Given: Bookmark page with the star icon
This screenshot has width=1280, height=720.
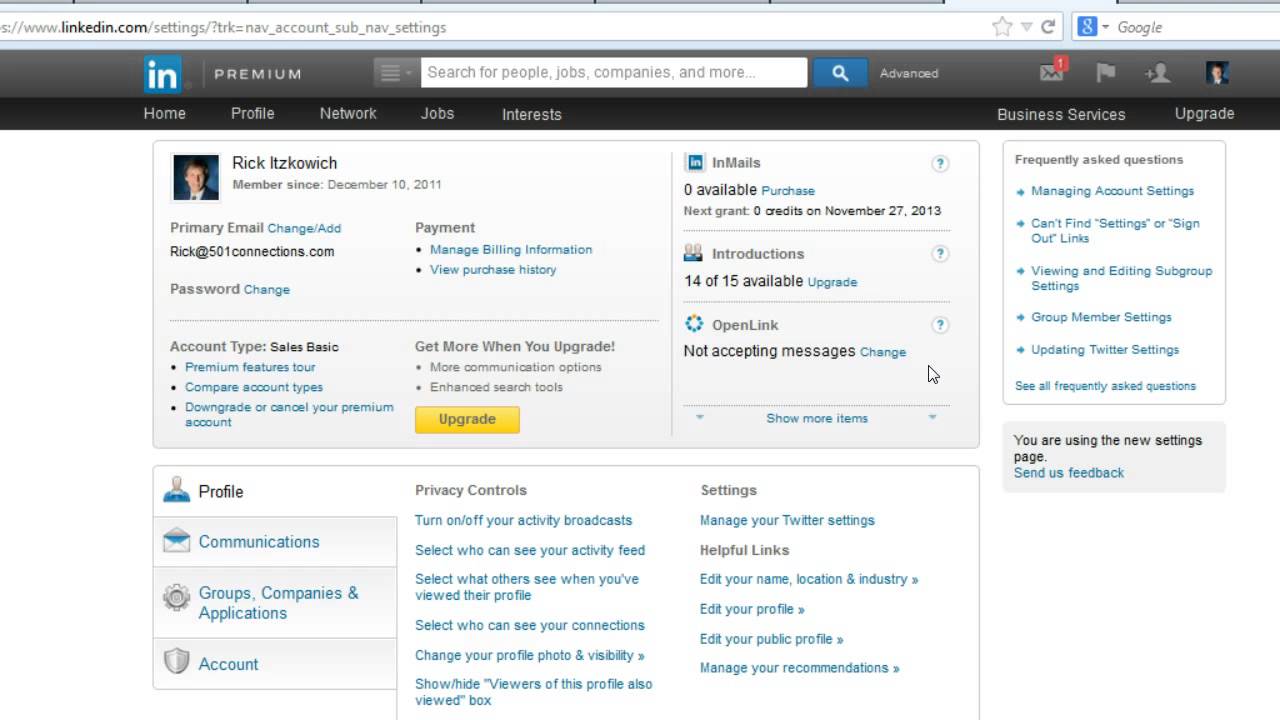Looking at the screenshot, I should tap(1002, 27).
